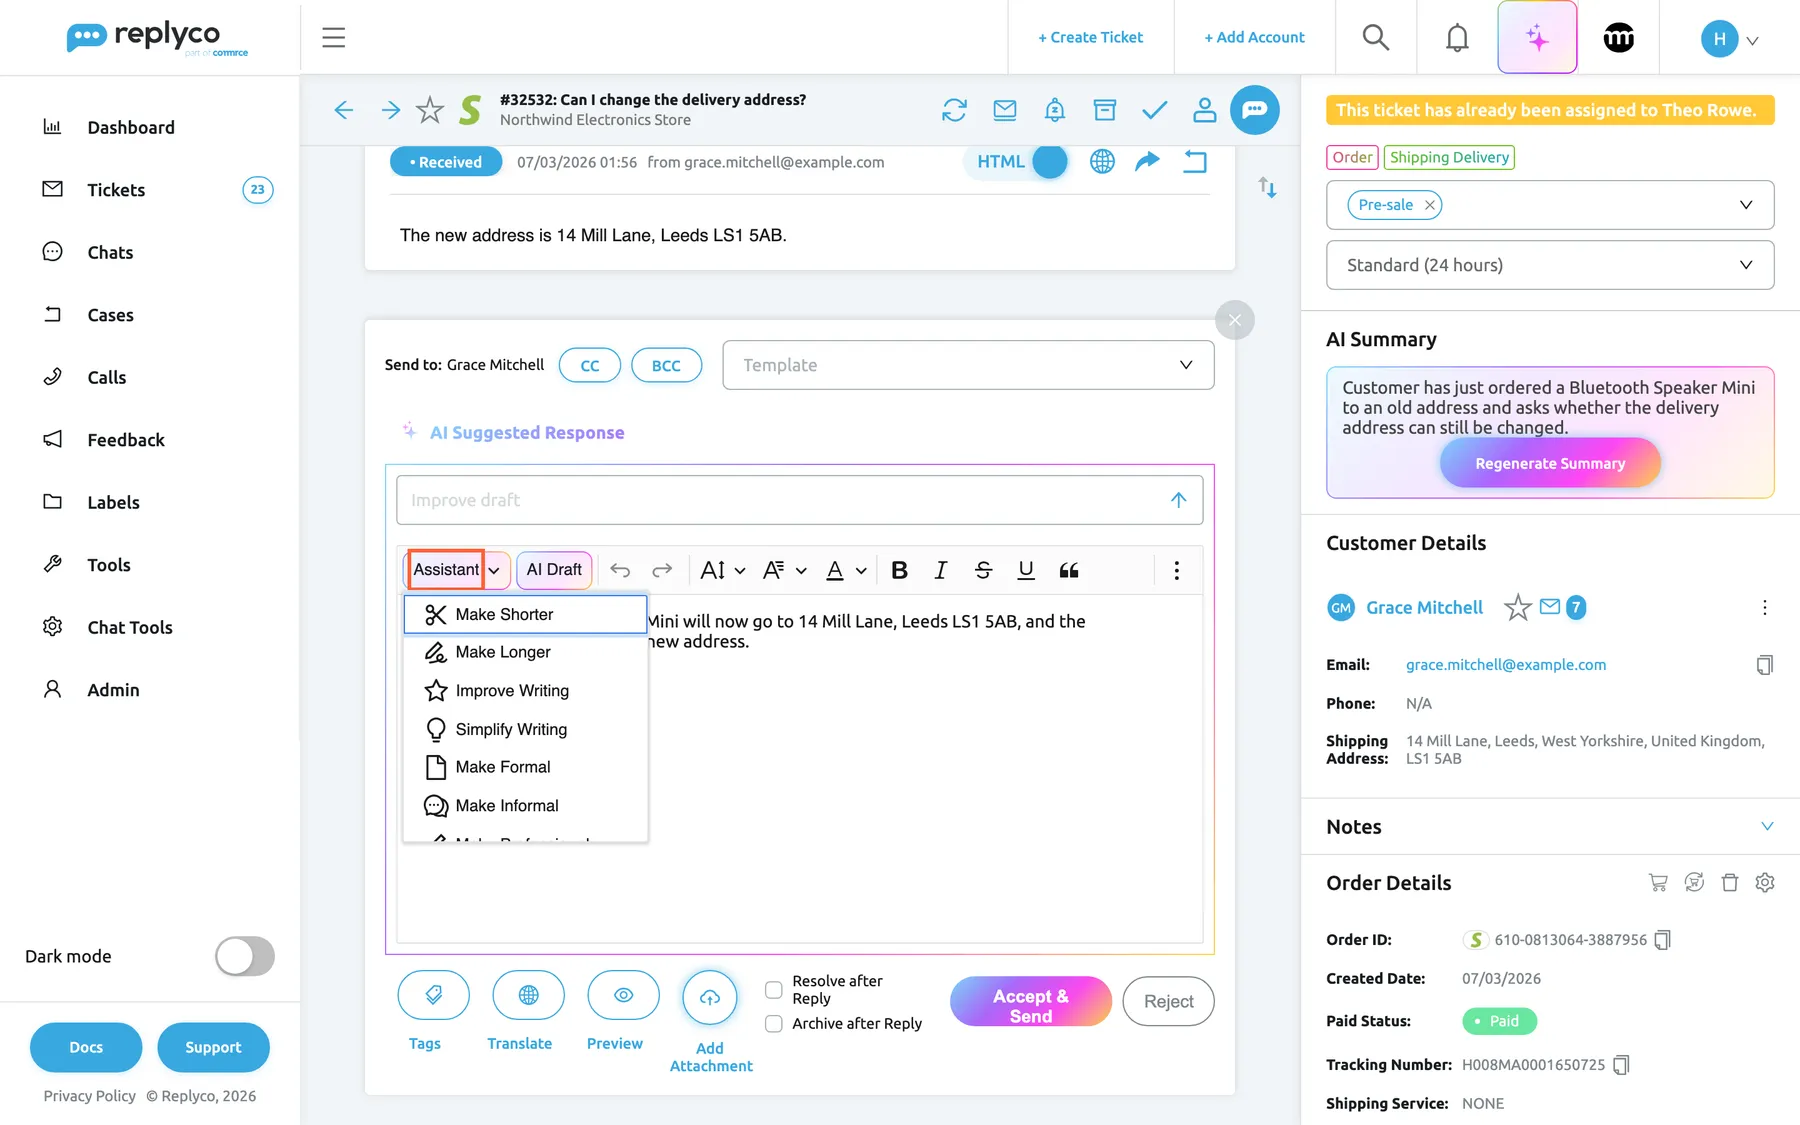Open the Template dropdown
This screenshot has width=1800, height=1125.
968,365
